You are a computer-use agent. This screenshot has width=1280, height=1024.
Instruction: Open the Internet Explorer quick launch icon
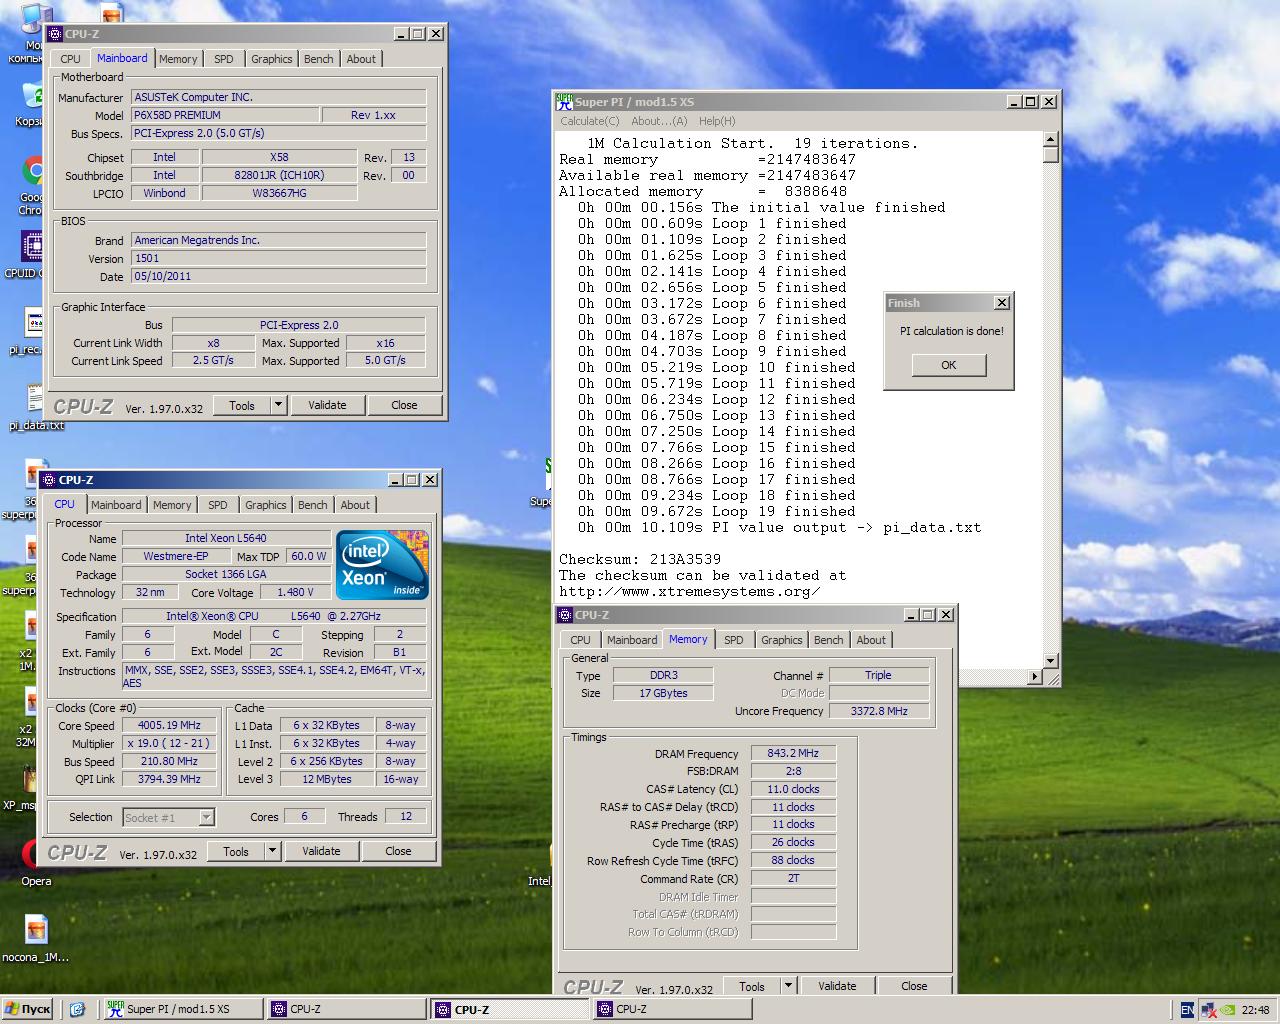[77, 1009]
